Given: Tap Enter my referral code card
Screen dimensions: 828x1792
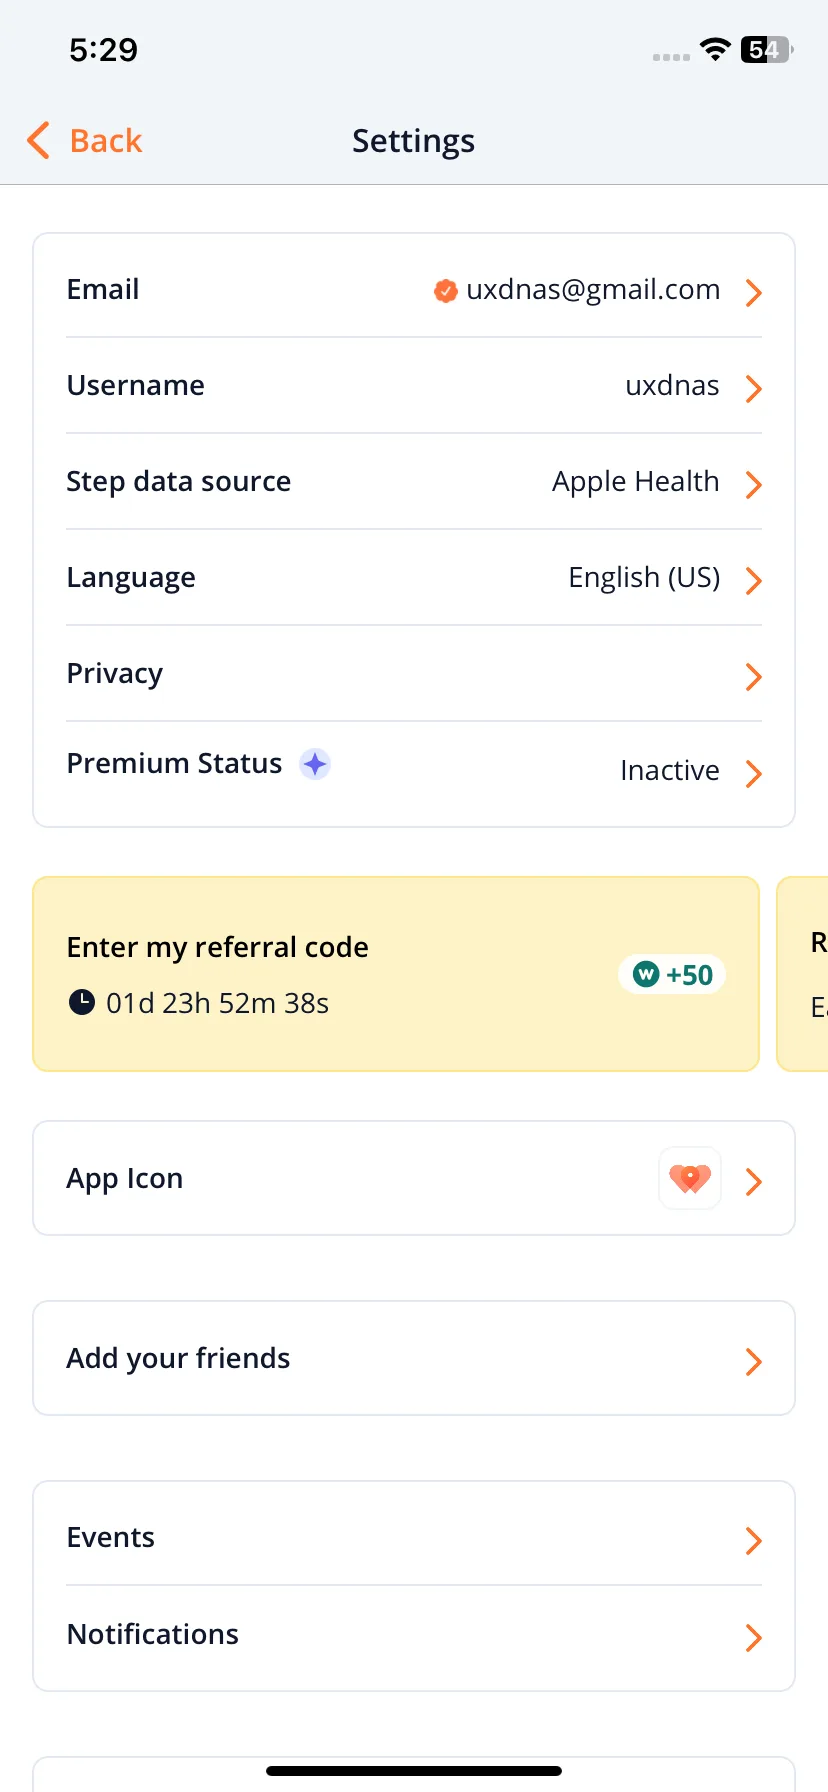Looking at the screenshot, I should 396,974.
